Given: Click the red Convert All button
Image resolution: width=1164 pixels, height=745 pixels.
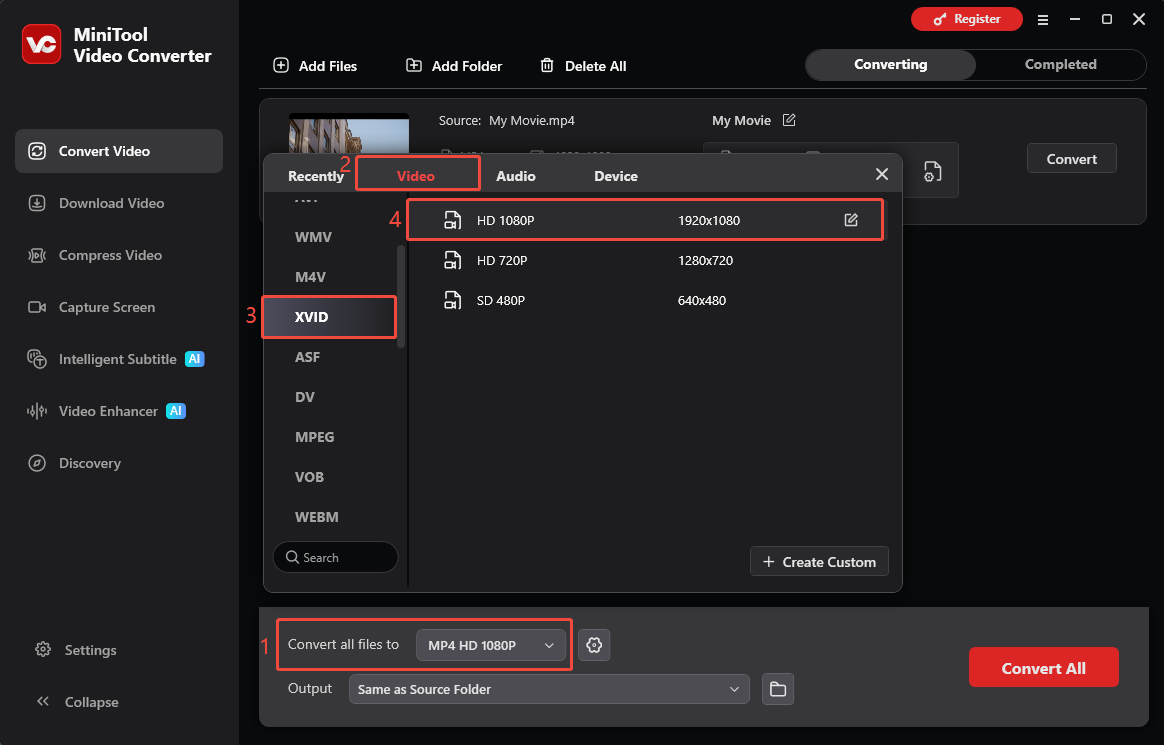Looking at the screenshot, I should 1043,668.
